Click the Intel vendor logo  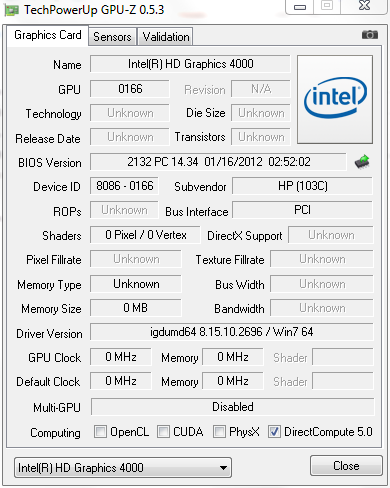pyautogui.click(x=335, y=99)
